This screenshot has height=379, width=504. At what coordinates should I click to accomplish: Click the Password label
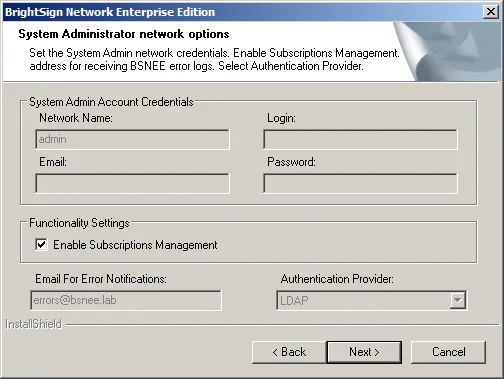click(291, 162)
